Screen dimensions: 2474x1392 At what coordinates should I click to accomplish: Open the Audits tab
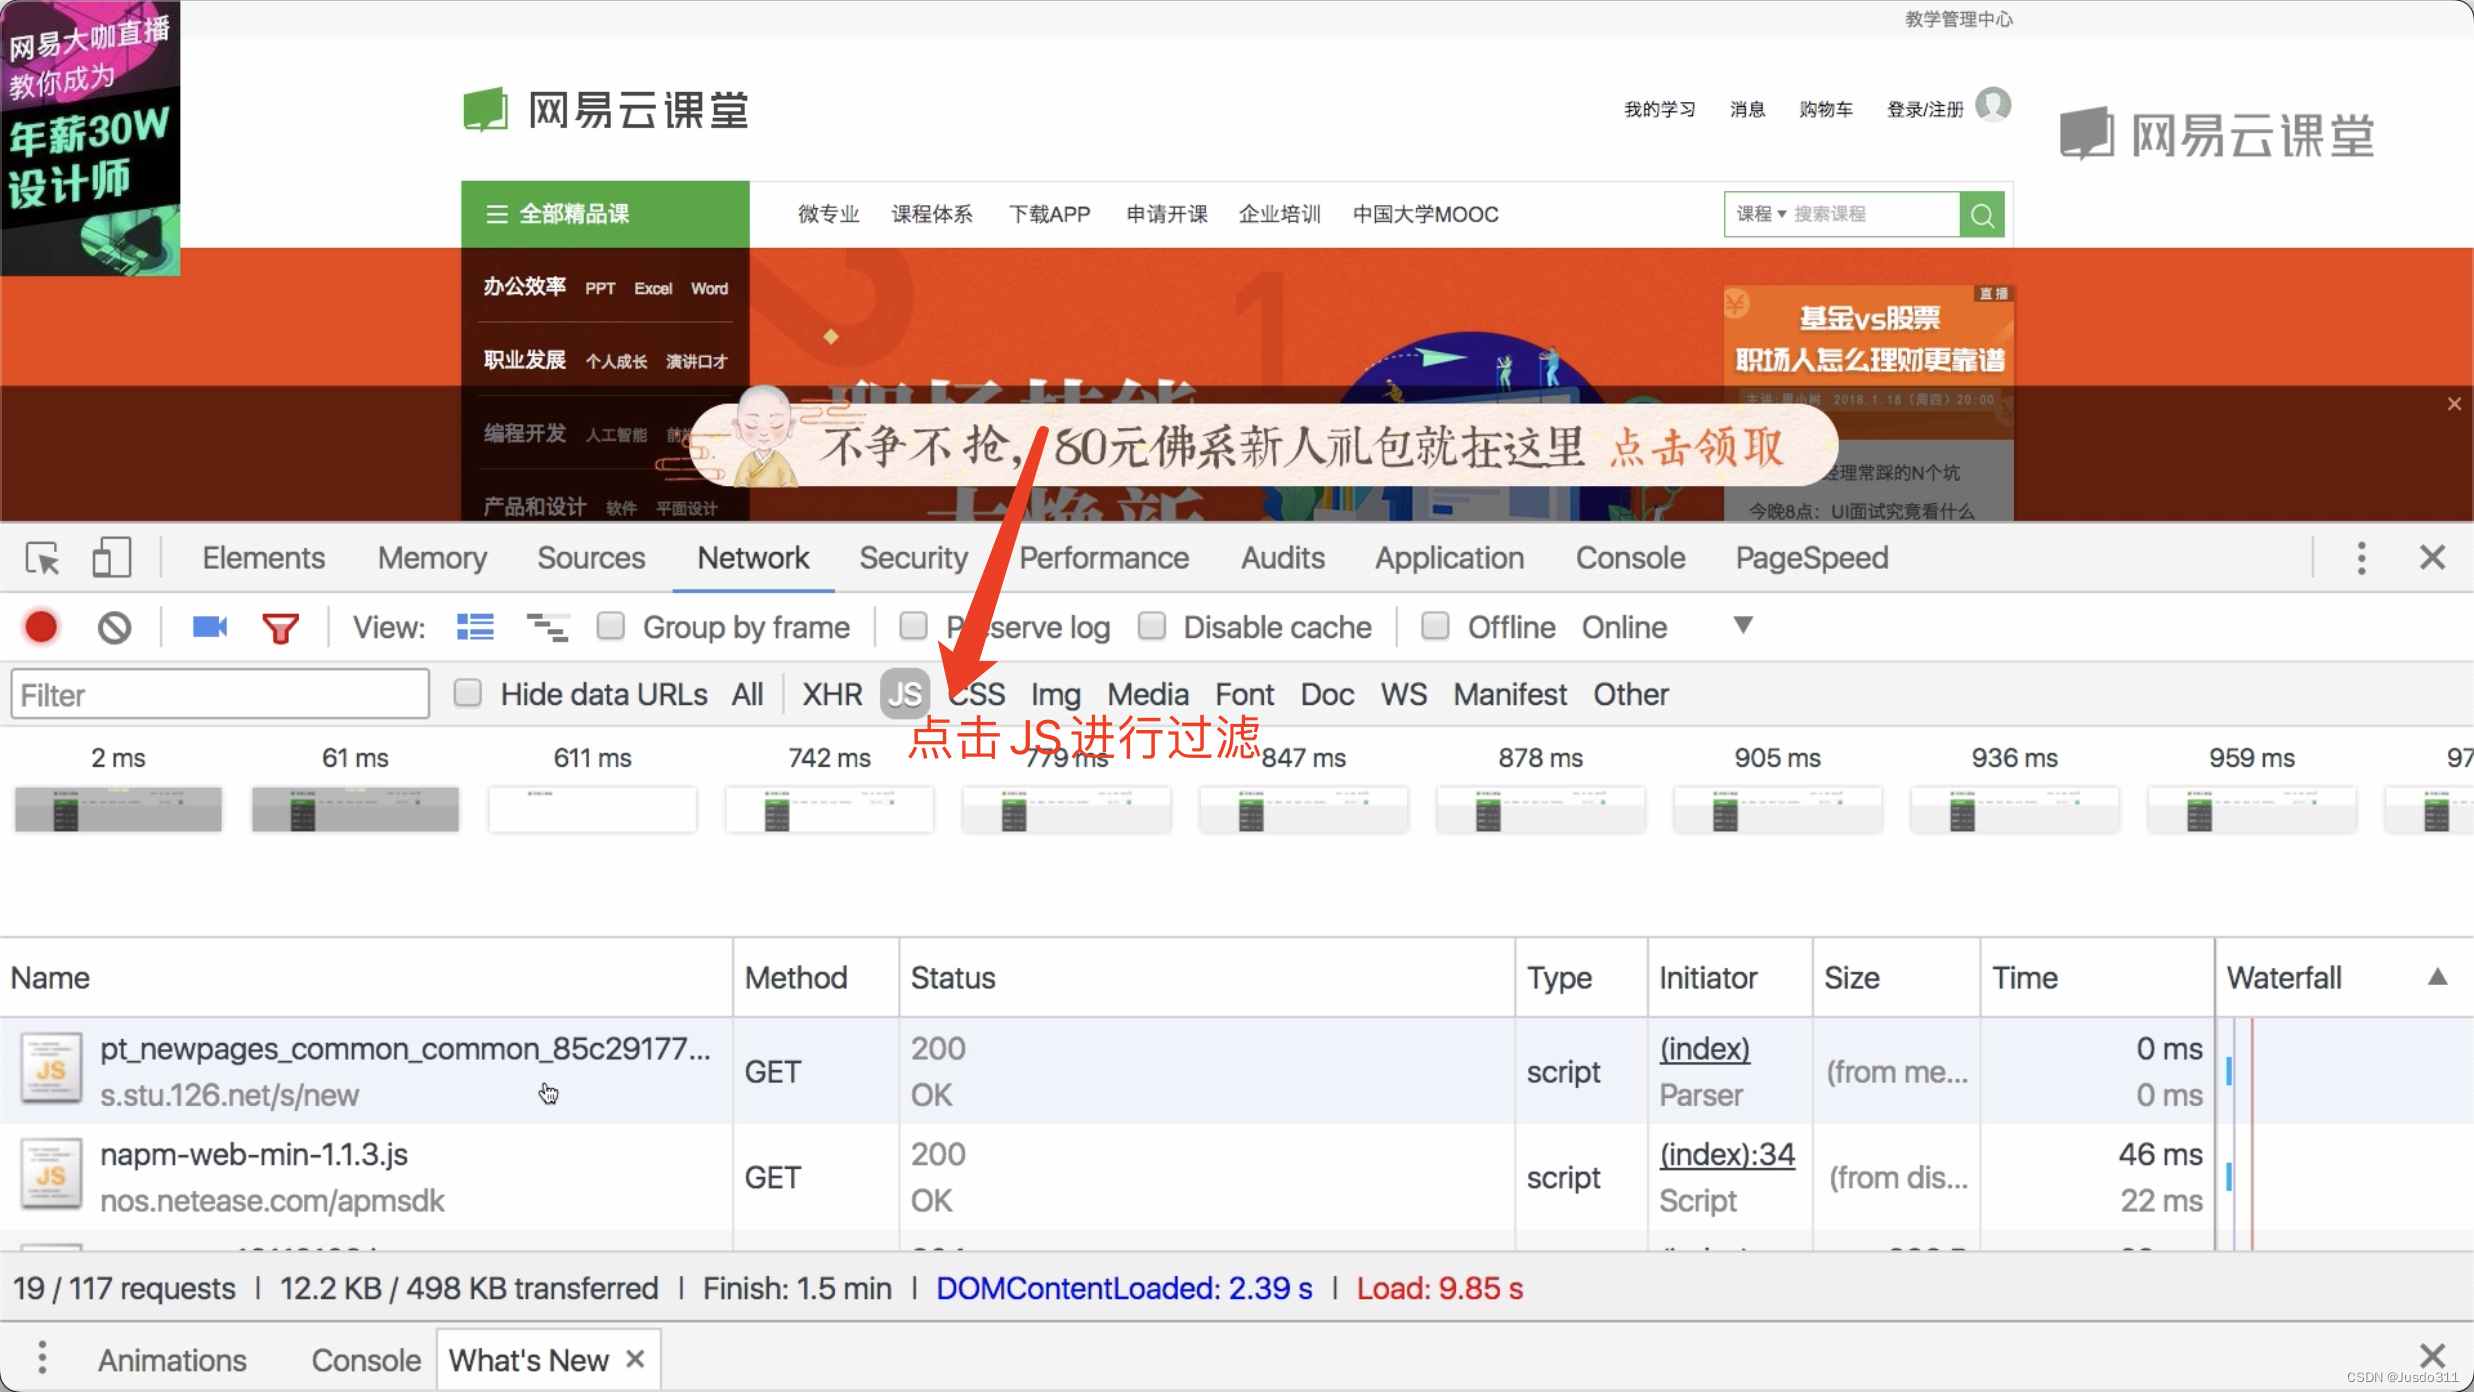tap(1283, 558)
